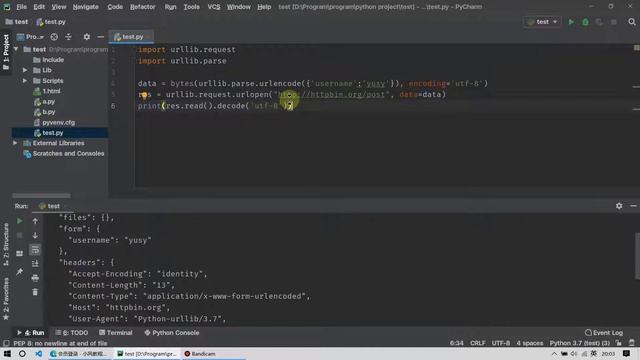Select b.py in the project tree

tap(49, 112)
